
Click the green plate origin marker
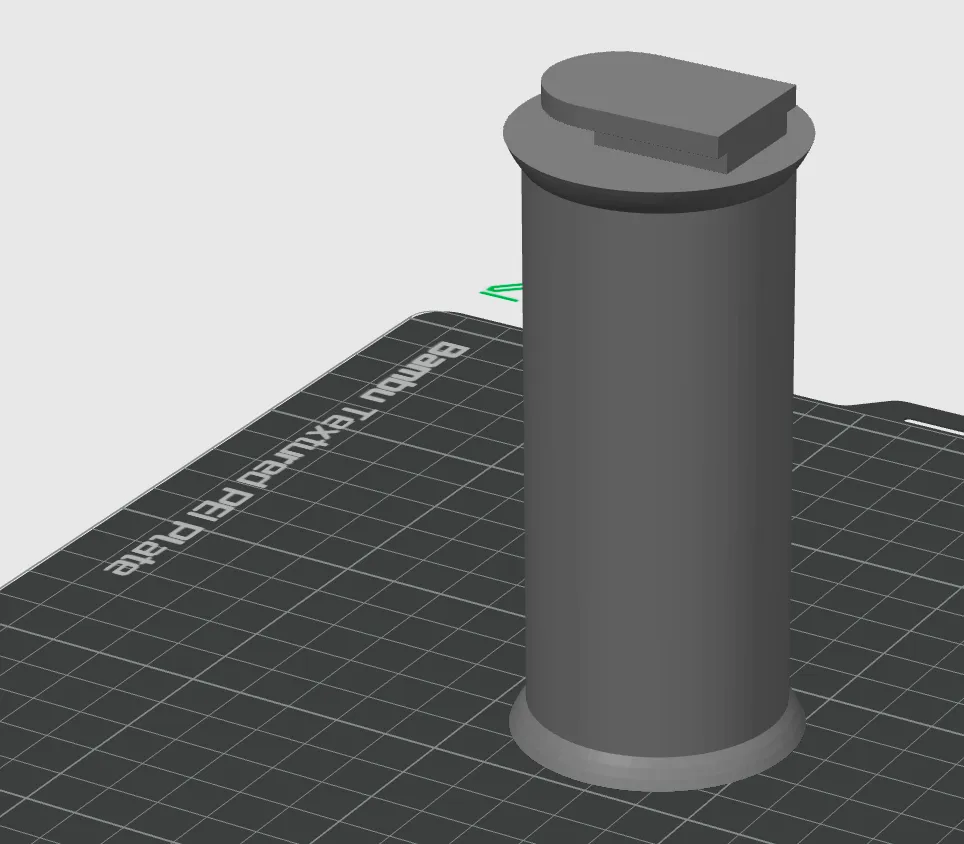pyautogui.click(x=502, y=290)
